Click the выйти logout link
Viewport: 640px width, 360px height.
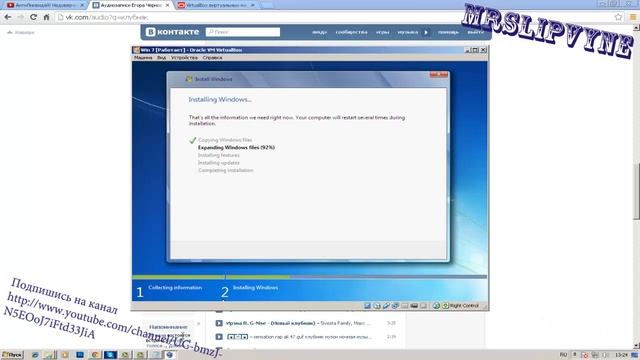(475, 32)
